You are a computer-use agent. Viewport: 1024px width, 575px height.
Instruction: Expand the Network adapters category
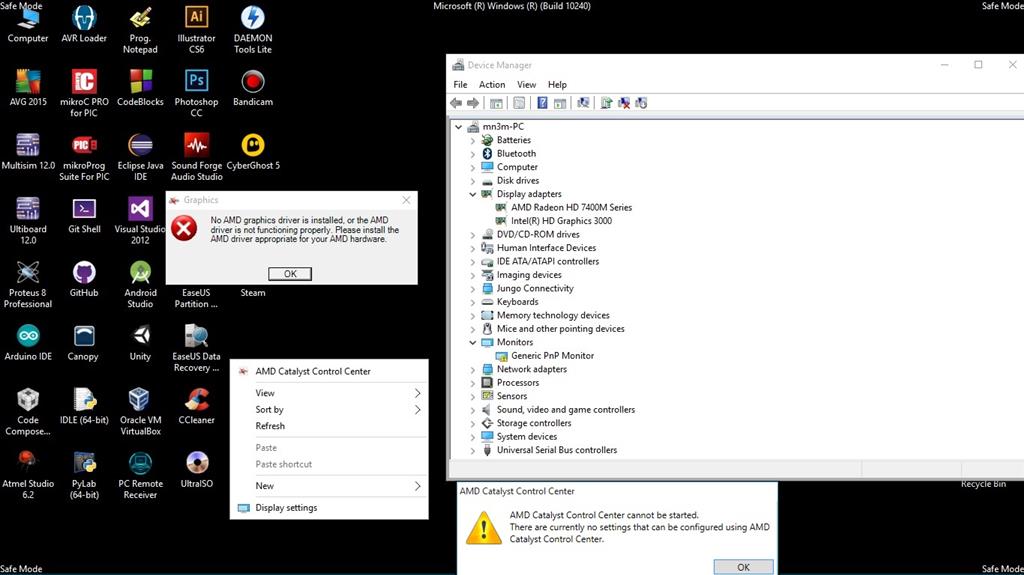pos(473,369)
